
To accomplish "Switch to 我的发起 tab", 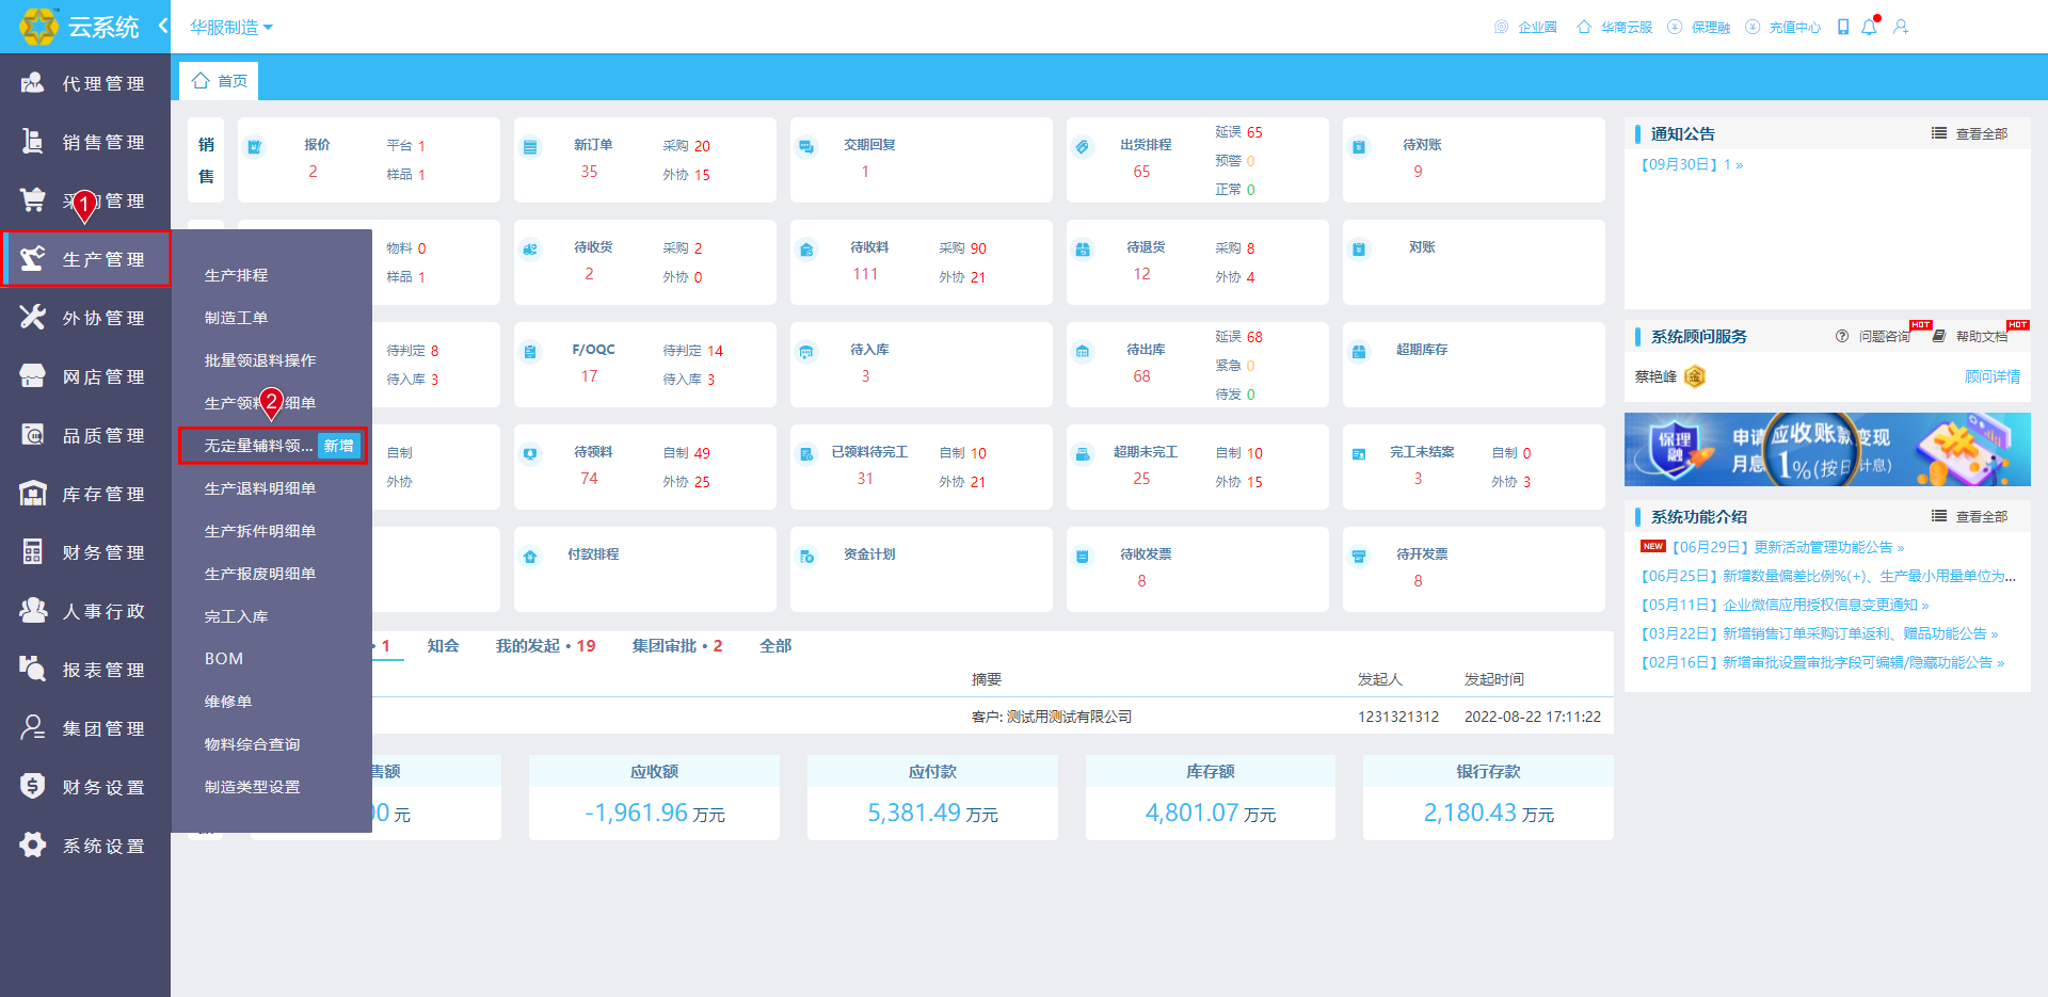I will (545, 646).
